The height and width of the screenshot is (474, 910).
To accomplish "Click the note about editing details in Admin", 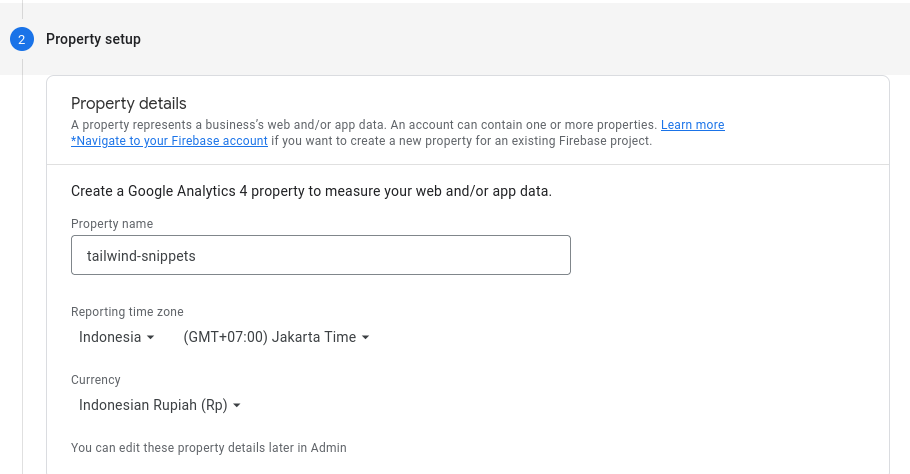I will coord(208,448).
